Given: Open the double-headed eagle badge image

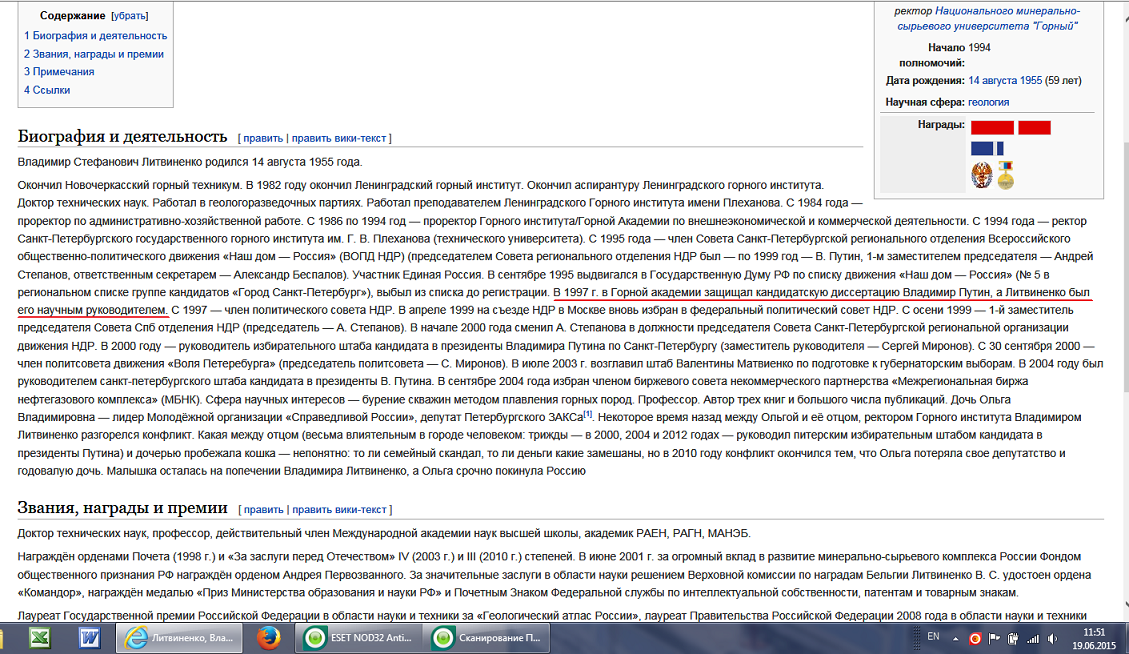Looking at the screenshot, I should click(x=981, y=175).
